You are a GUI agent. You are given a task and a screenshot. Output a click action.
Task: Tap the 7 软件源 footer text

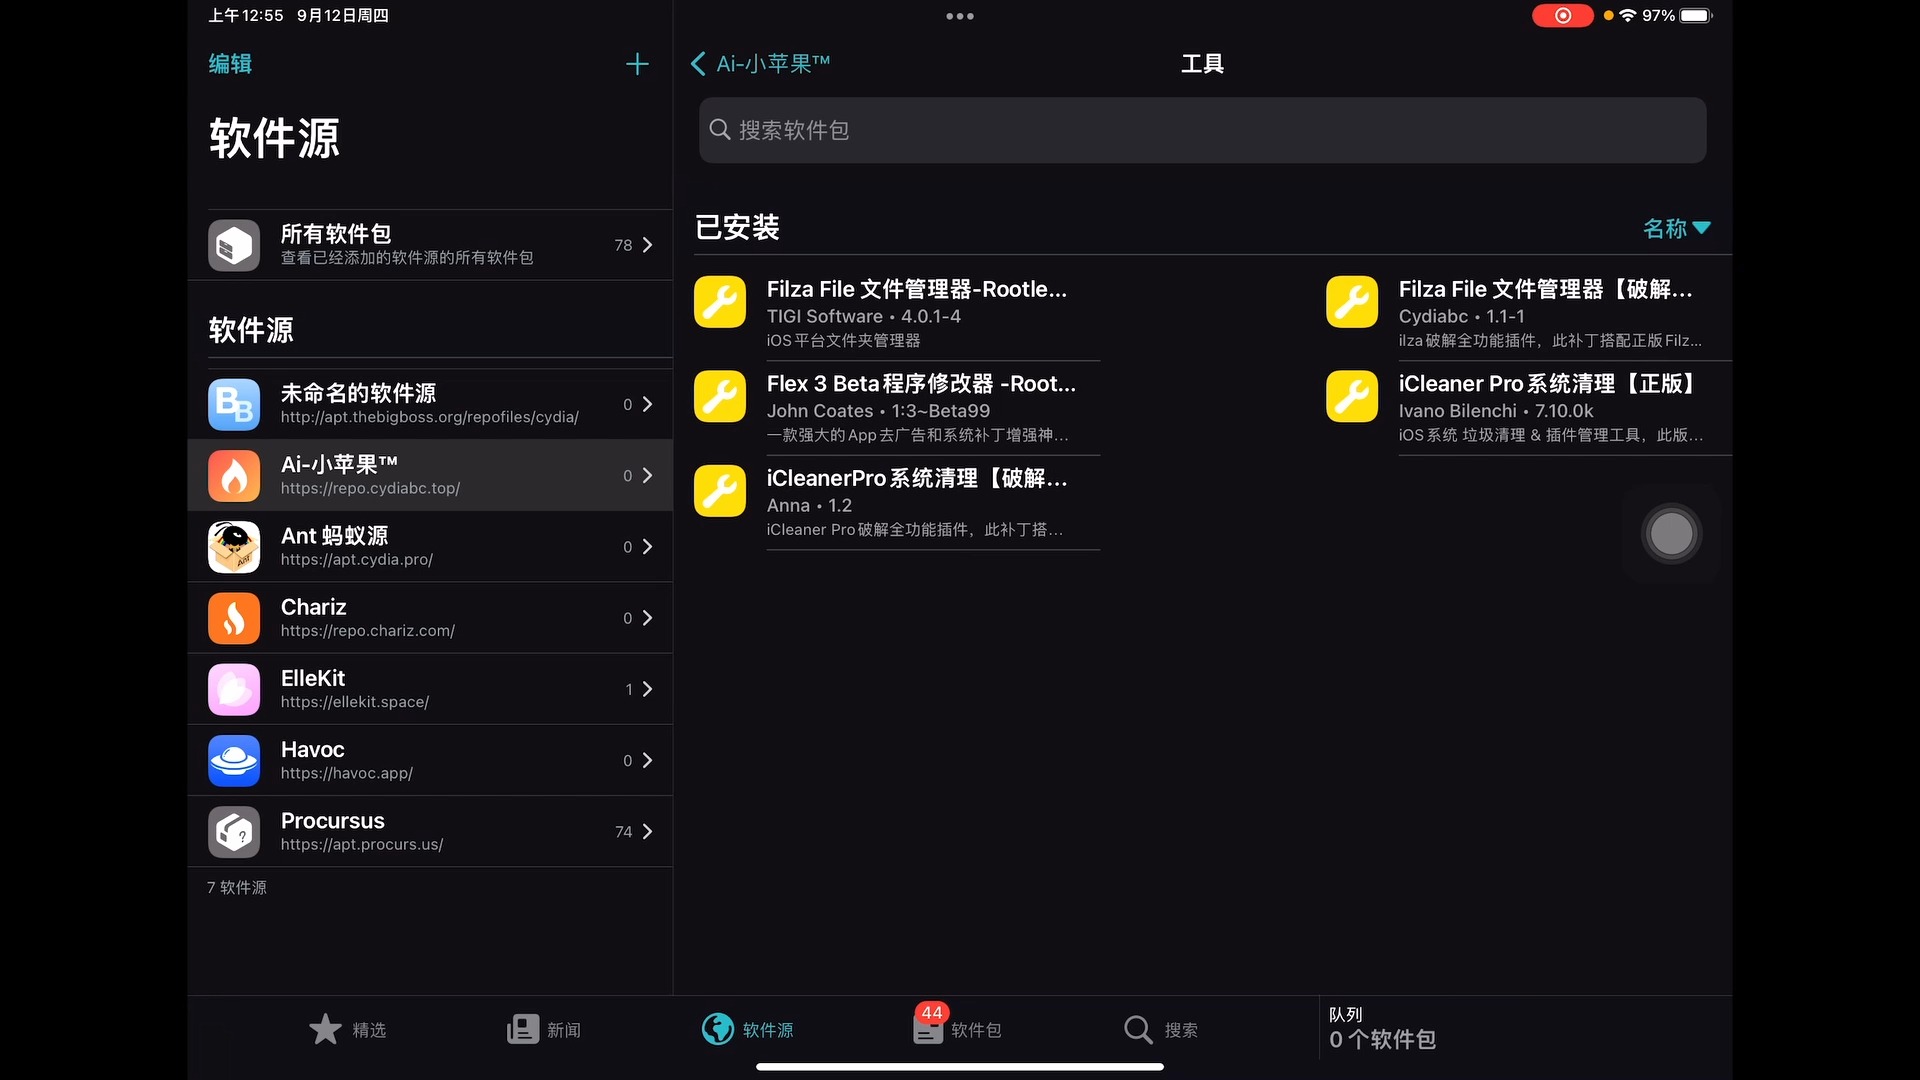point(237,888)
